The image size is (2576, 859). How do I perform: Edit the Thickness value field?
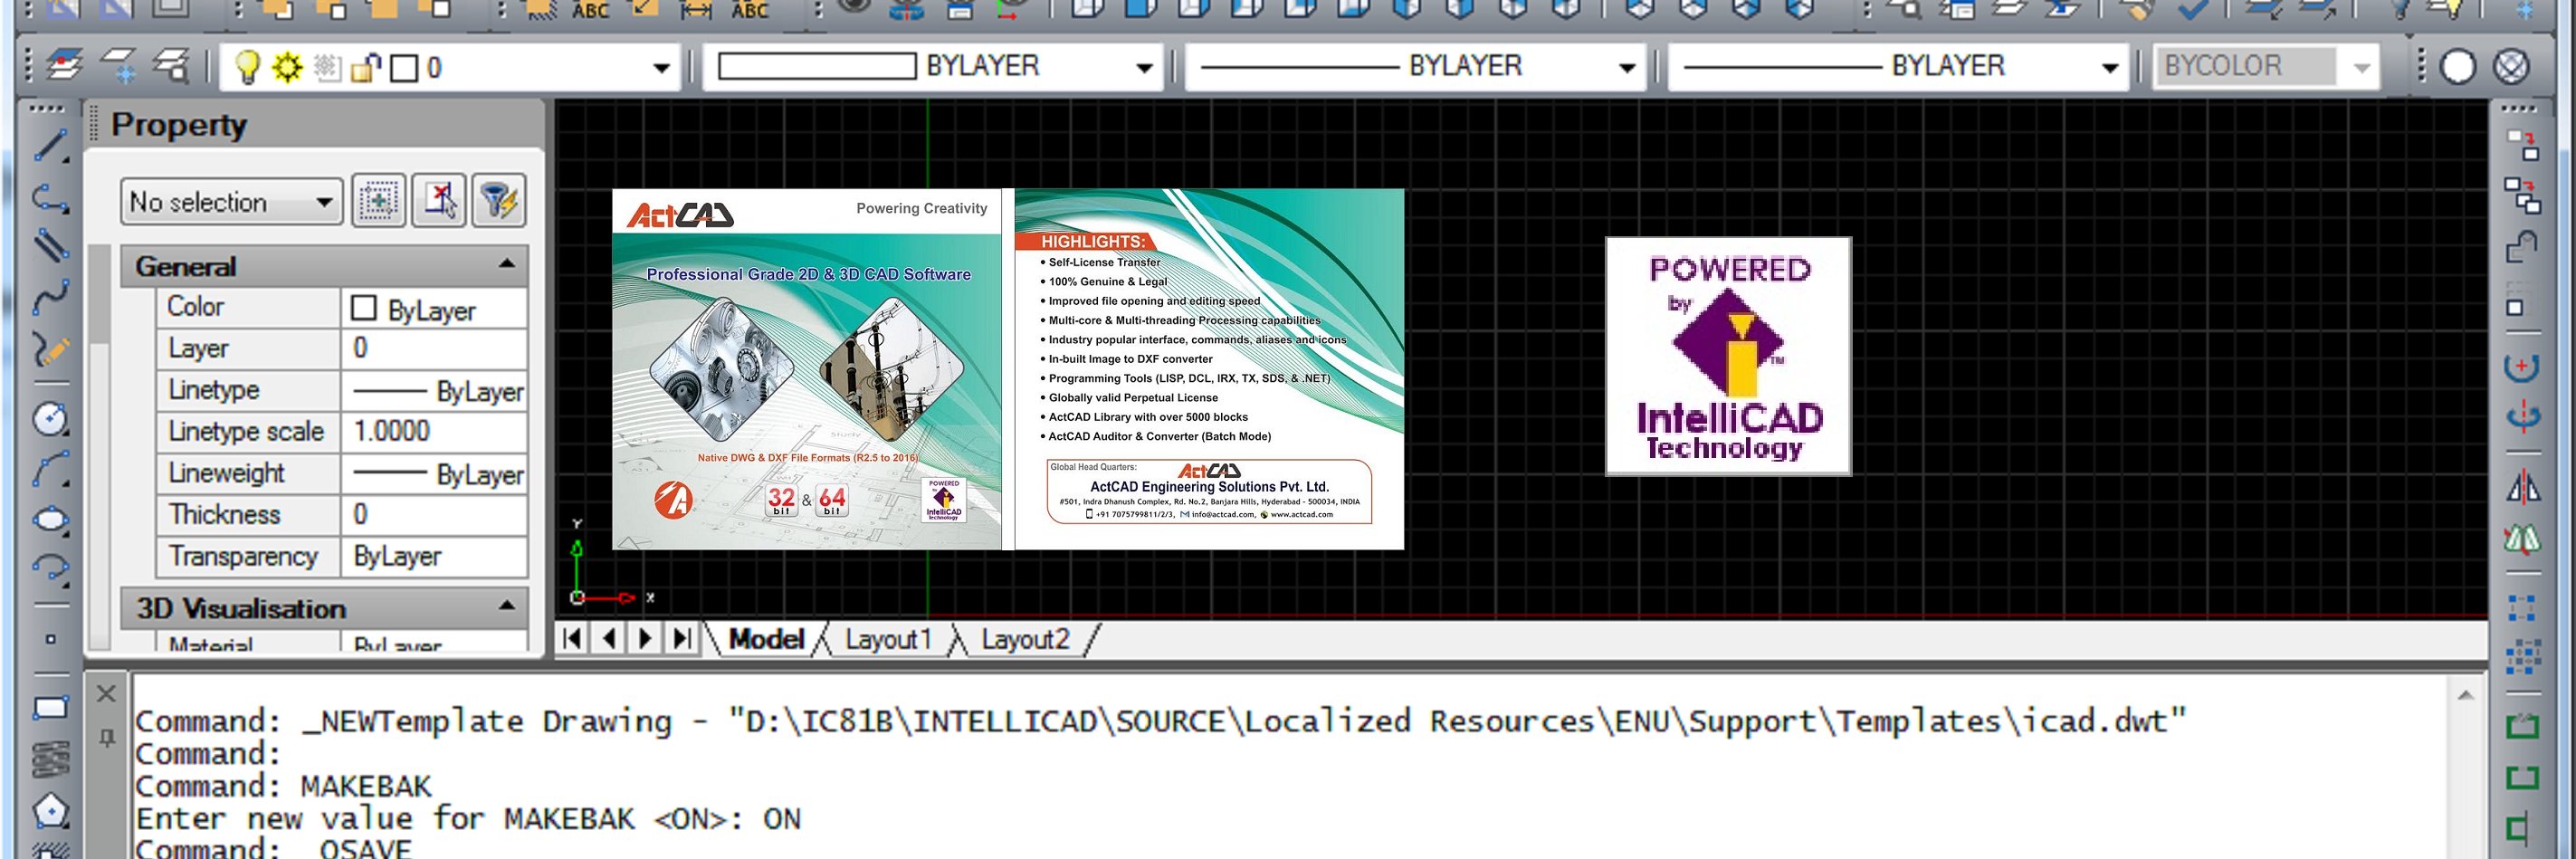(x=434, y=515)
